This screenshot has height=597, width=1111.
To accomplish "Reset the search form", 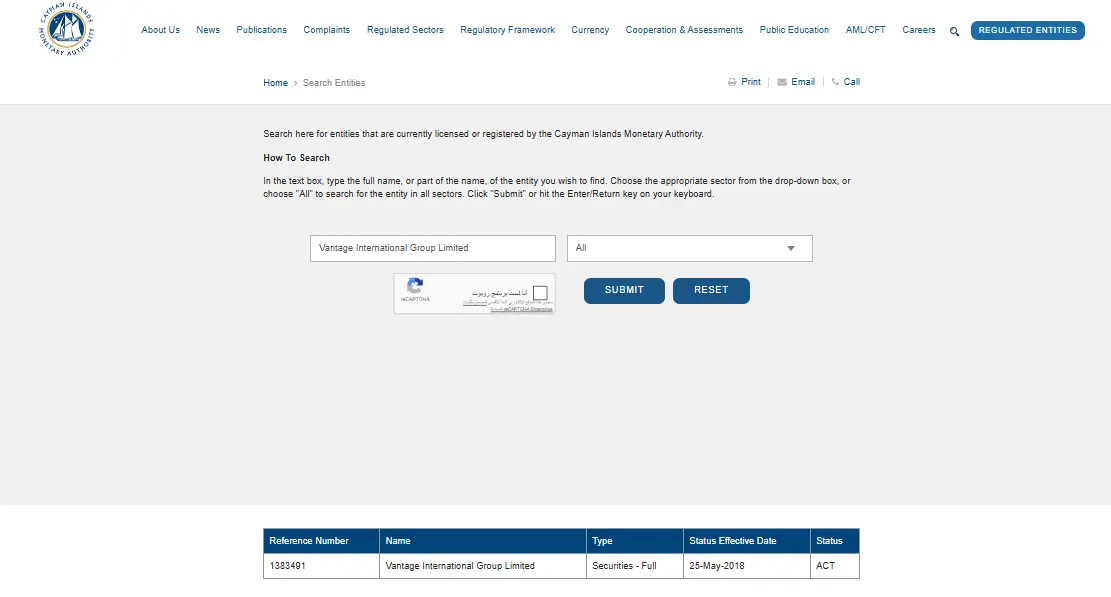I will coord(711,290).
